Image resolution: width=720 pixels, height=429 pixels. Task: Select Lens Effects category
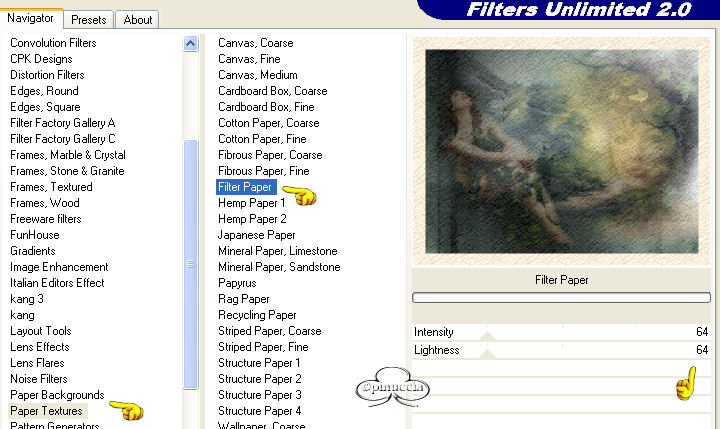[x=39, y=347]
